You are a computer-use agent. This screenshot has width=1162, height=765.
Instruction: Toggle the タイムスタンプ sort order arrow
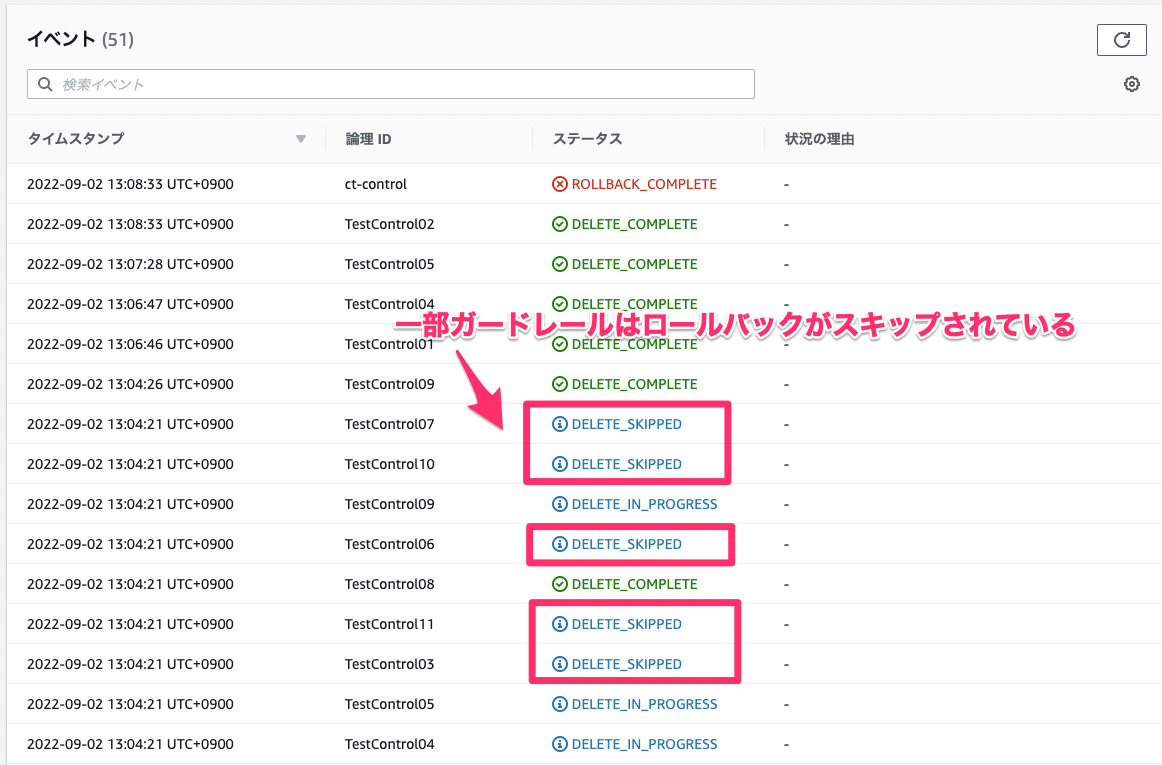point(301,139)
